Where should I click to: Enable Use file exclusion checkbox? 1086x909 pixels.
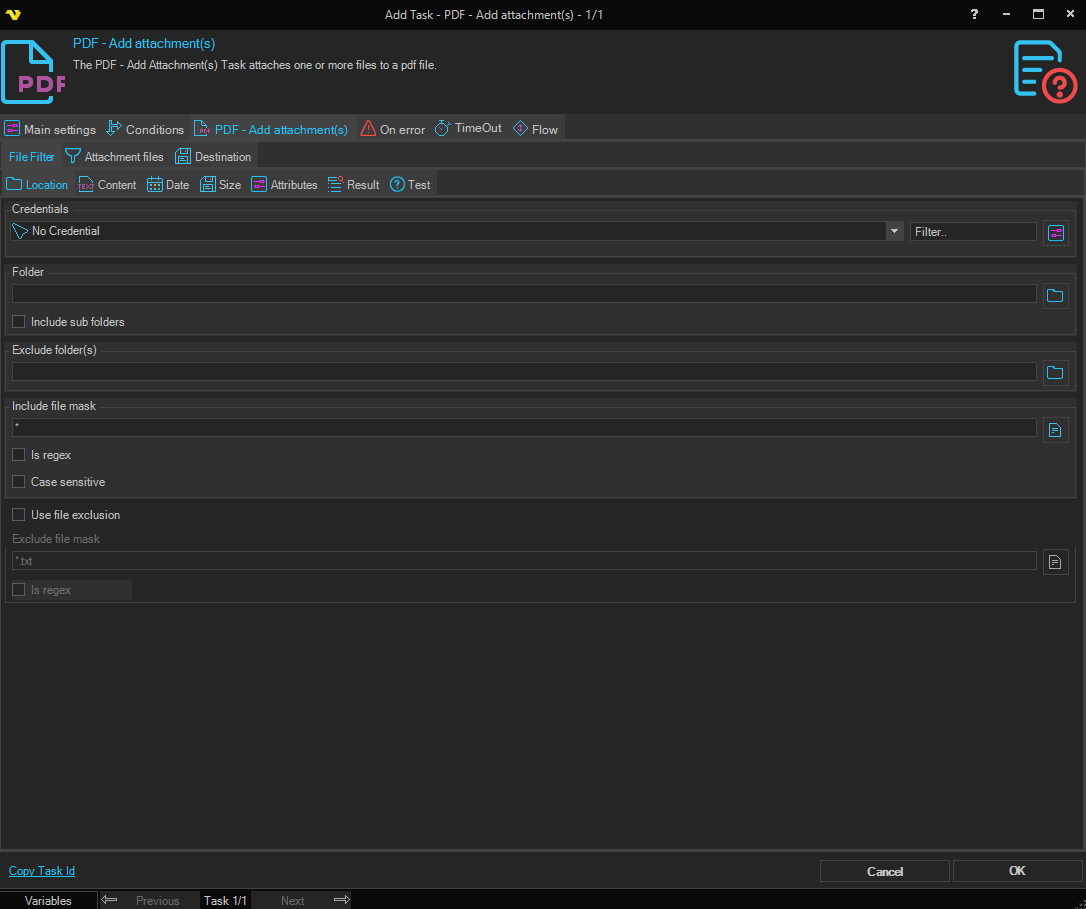[x=19, y=515]
